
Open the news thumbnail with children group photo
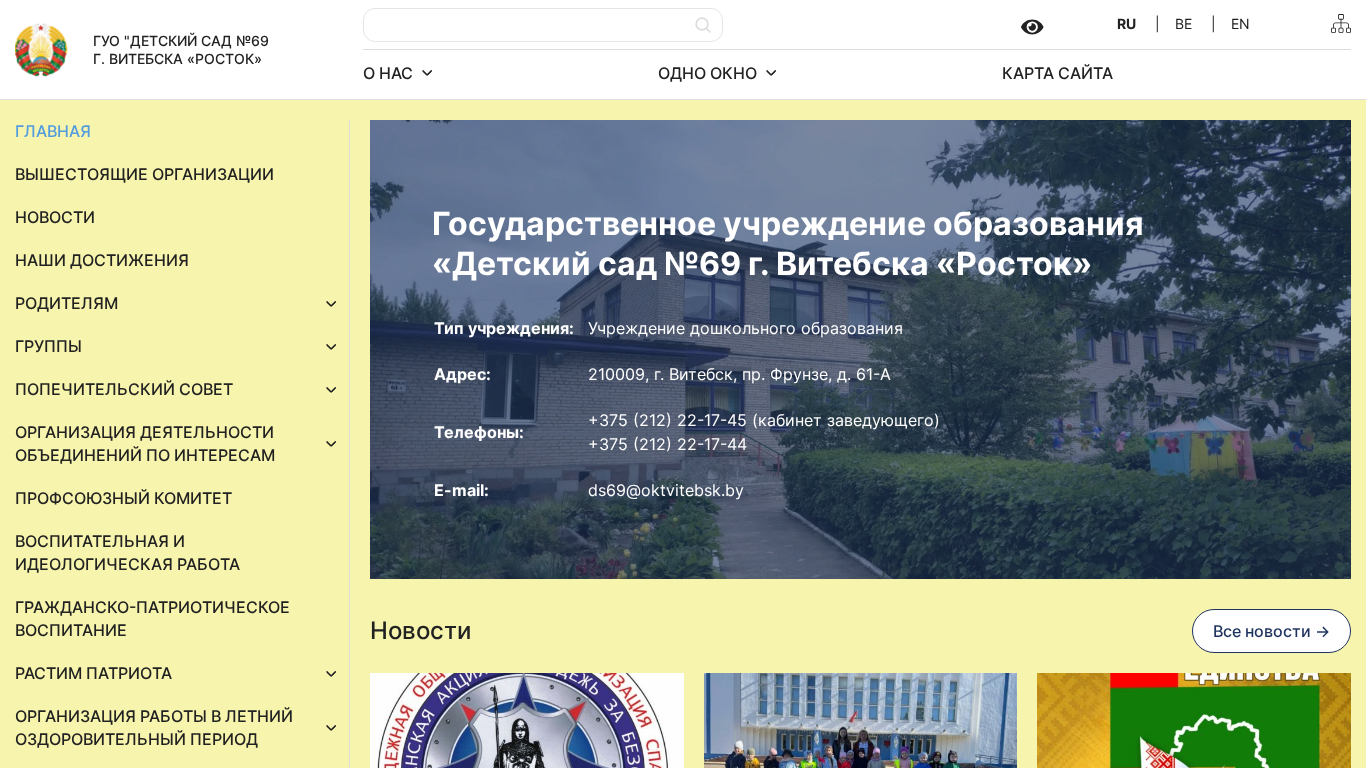(860, 720)
